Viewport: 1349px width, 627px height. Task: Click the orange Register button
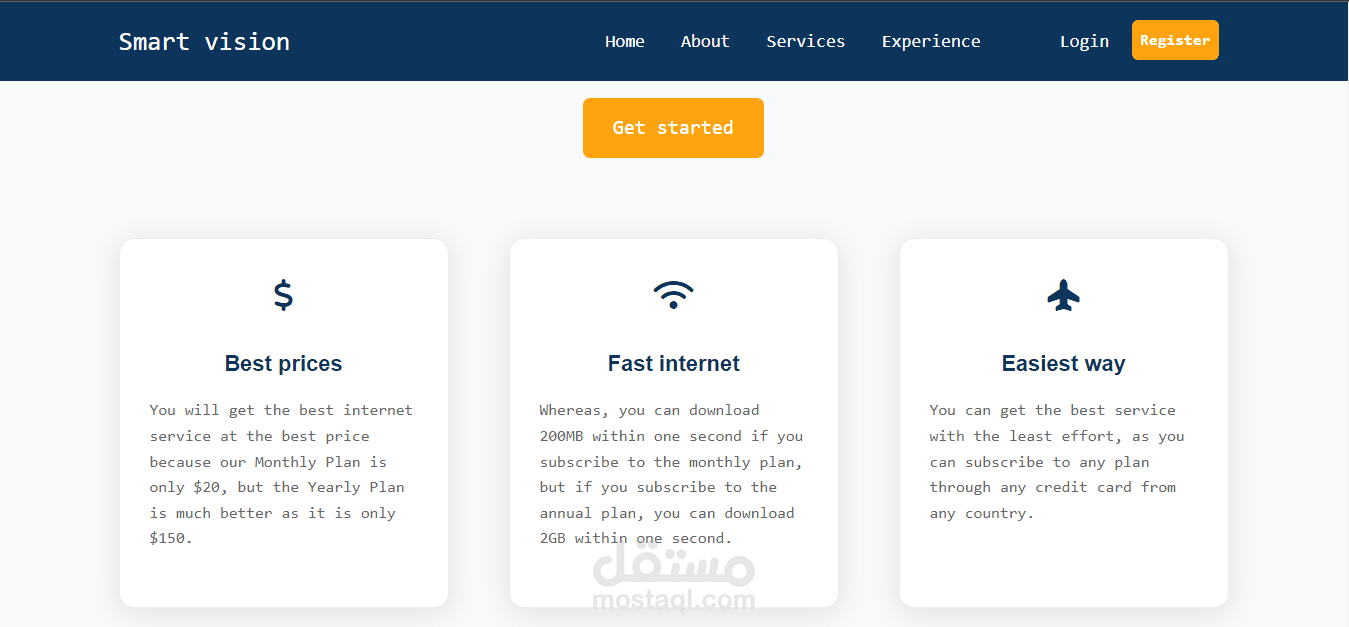1175,40
